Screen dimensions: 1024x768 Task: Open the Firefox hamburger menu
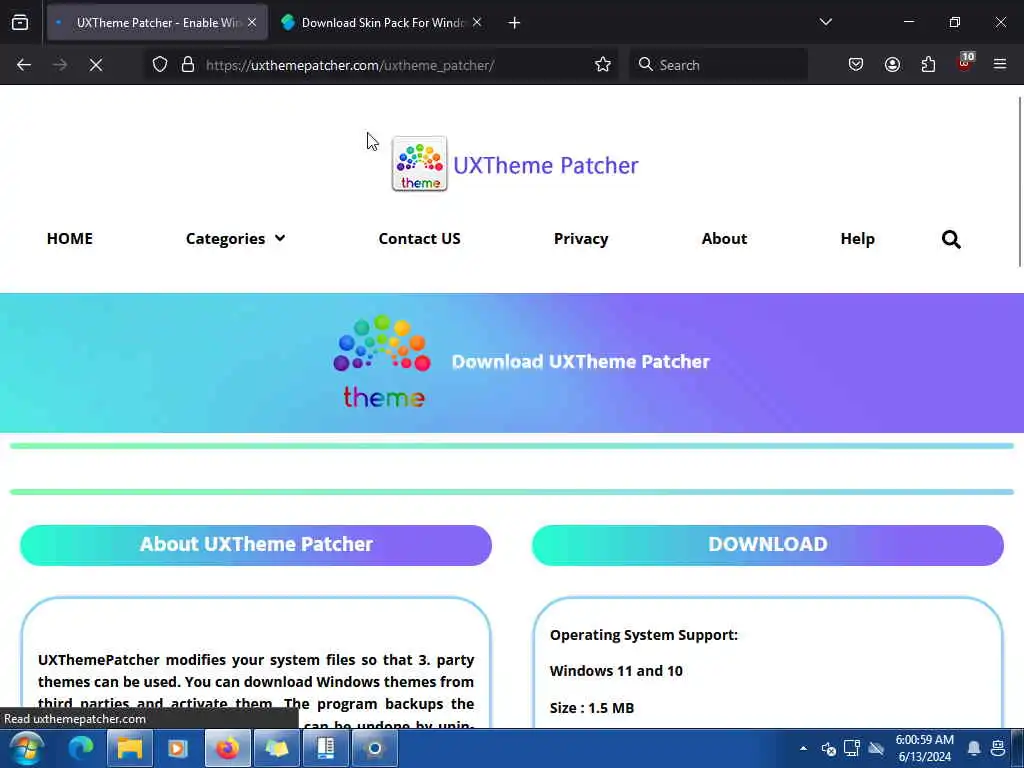point(1000,65)
